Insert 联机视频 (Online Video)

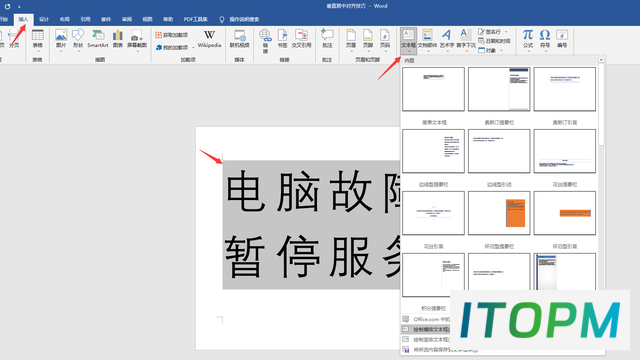(x=240, y=40)
